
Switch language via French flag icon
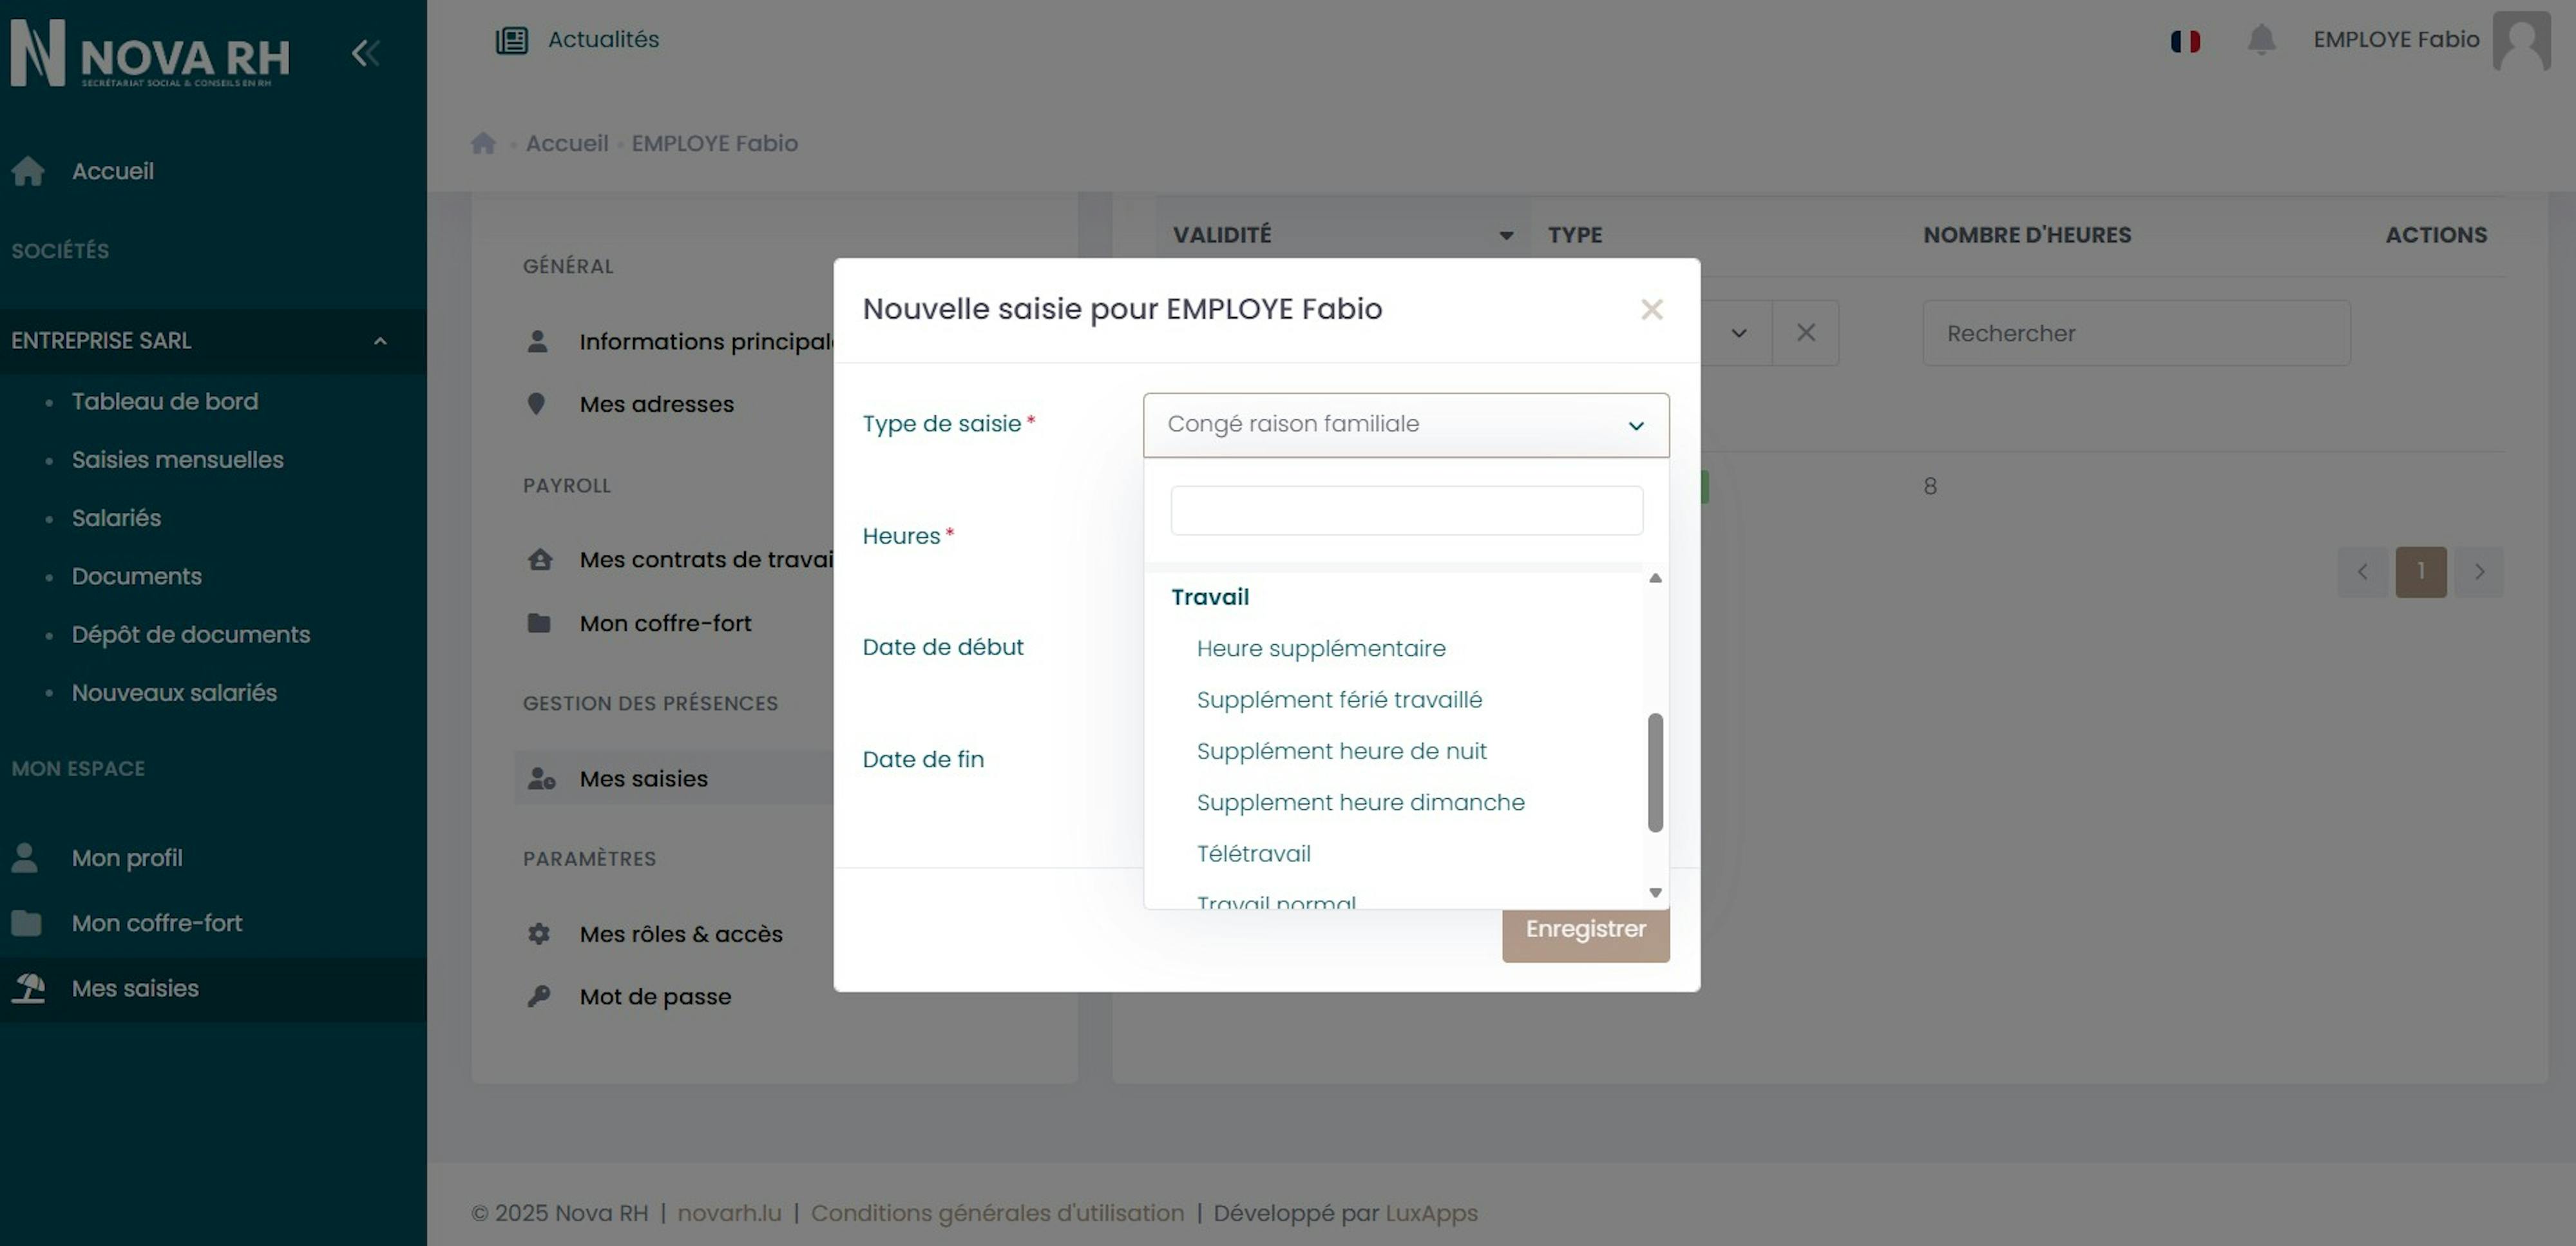(2185, 41)
